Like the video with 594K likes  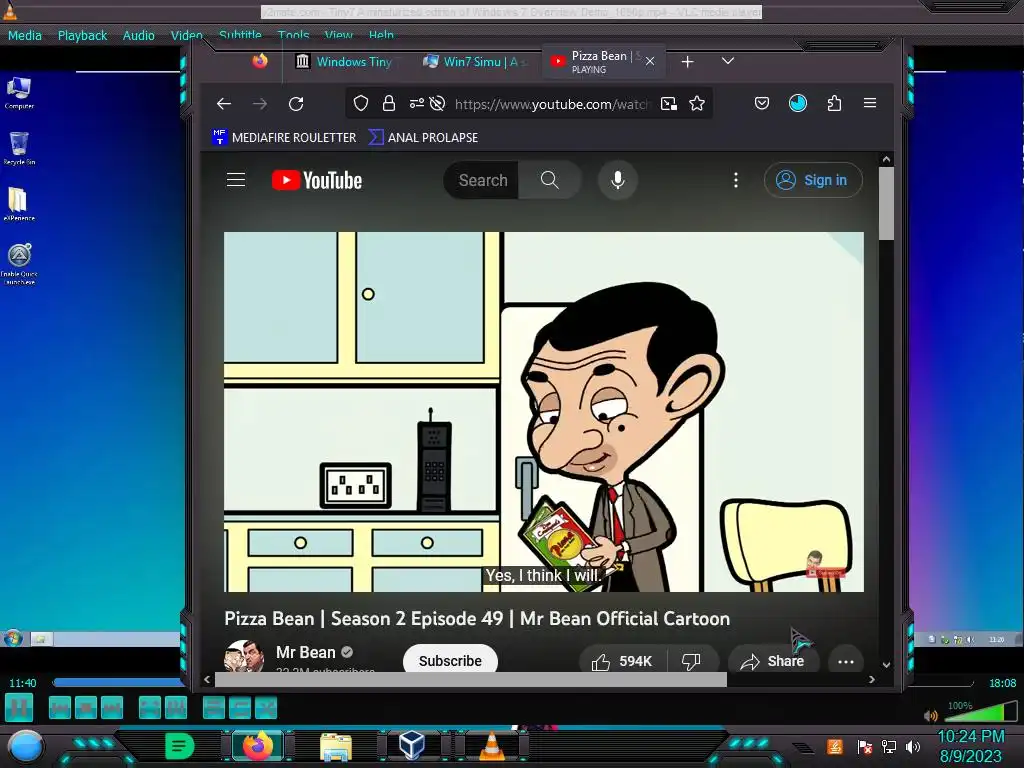point(622,661)
